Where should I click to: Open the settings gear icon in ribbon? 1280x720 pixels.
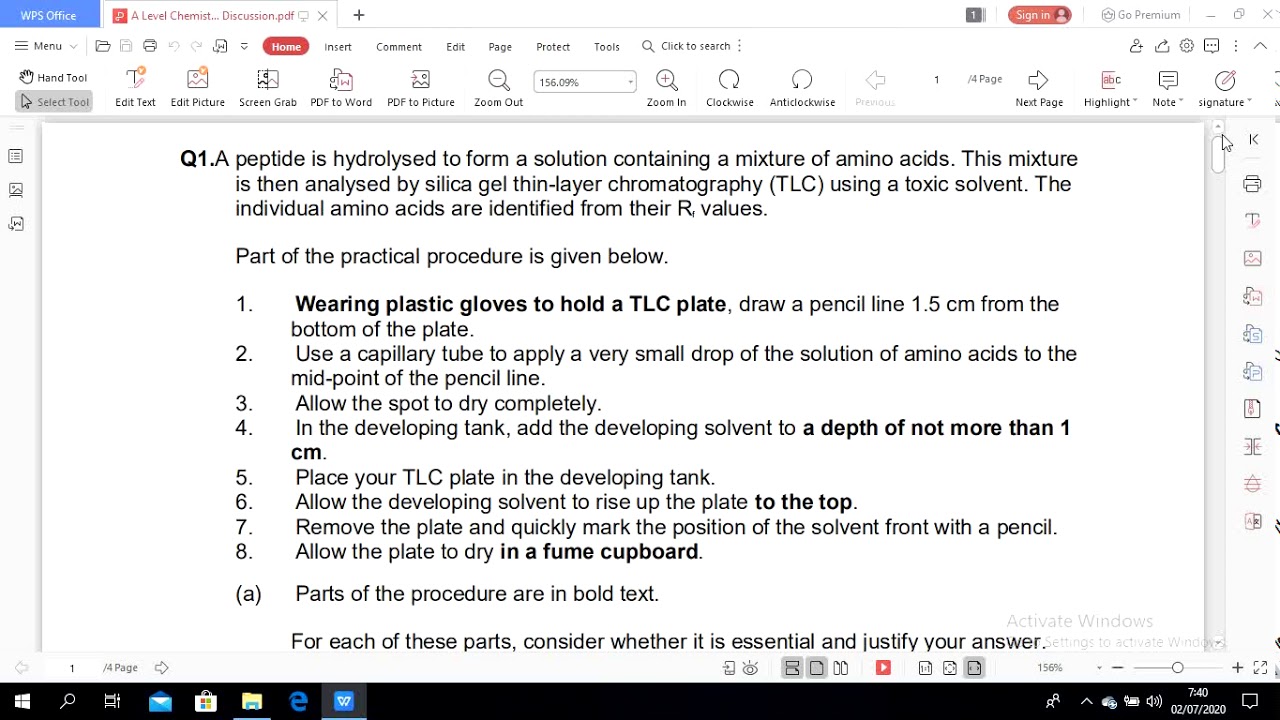pos(1187,46)
